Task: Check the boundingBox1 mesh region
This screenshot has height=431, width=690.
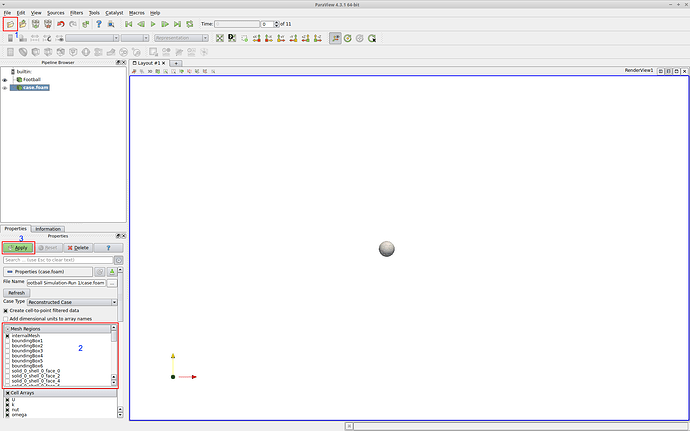Action: (x=7, y=341)
